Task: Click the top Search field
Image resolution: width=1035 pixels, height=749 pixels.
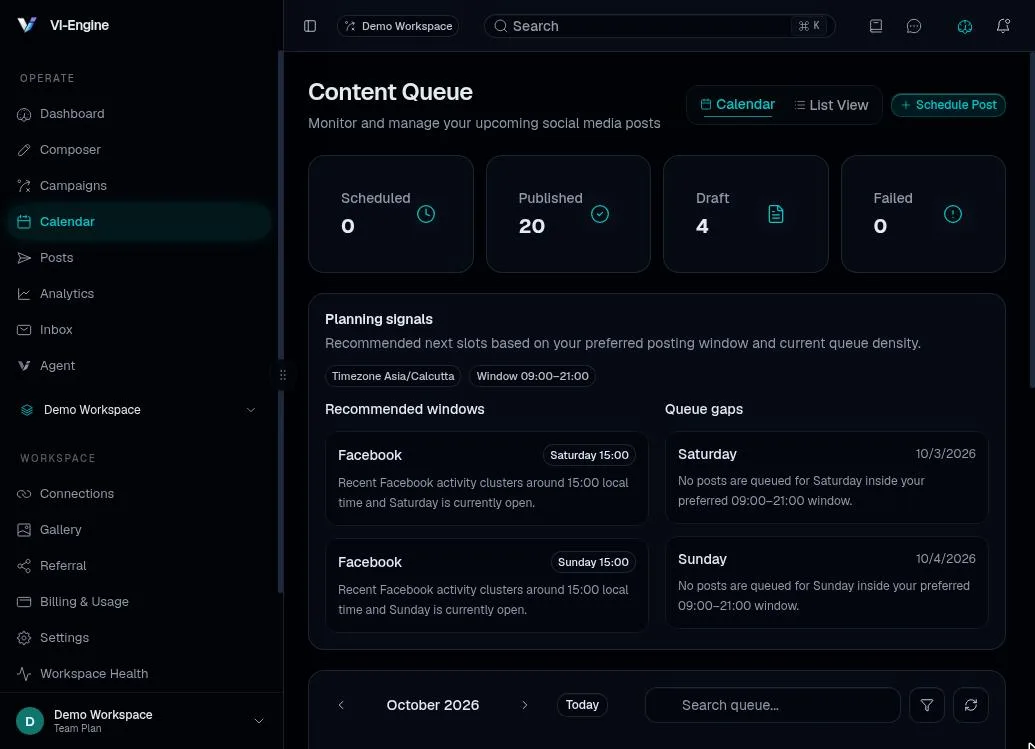Action: (x=659, y=26)
